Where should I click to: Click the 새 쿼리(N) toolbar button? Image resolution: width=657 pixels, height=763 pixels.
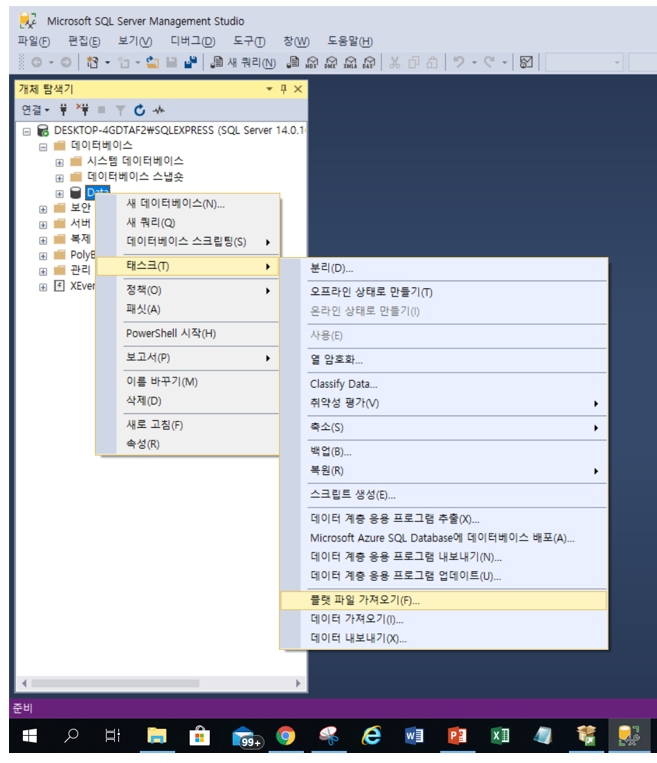tap(243, 62)
